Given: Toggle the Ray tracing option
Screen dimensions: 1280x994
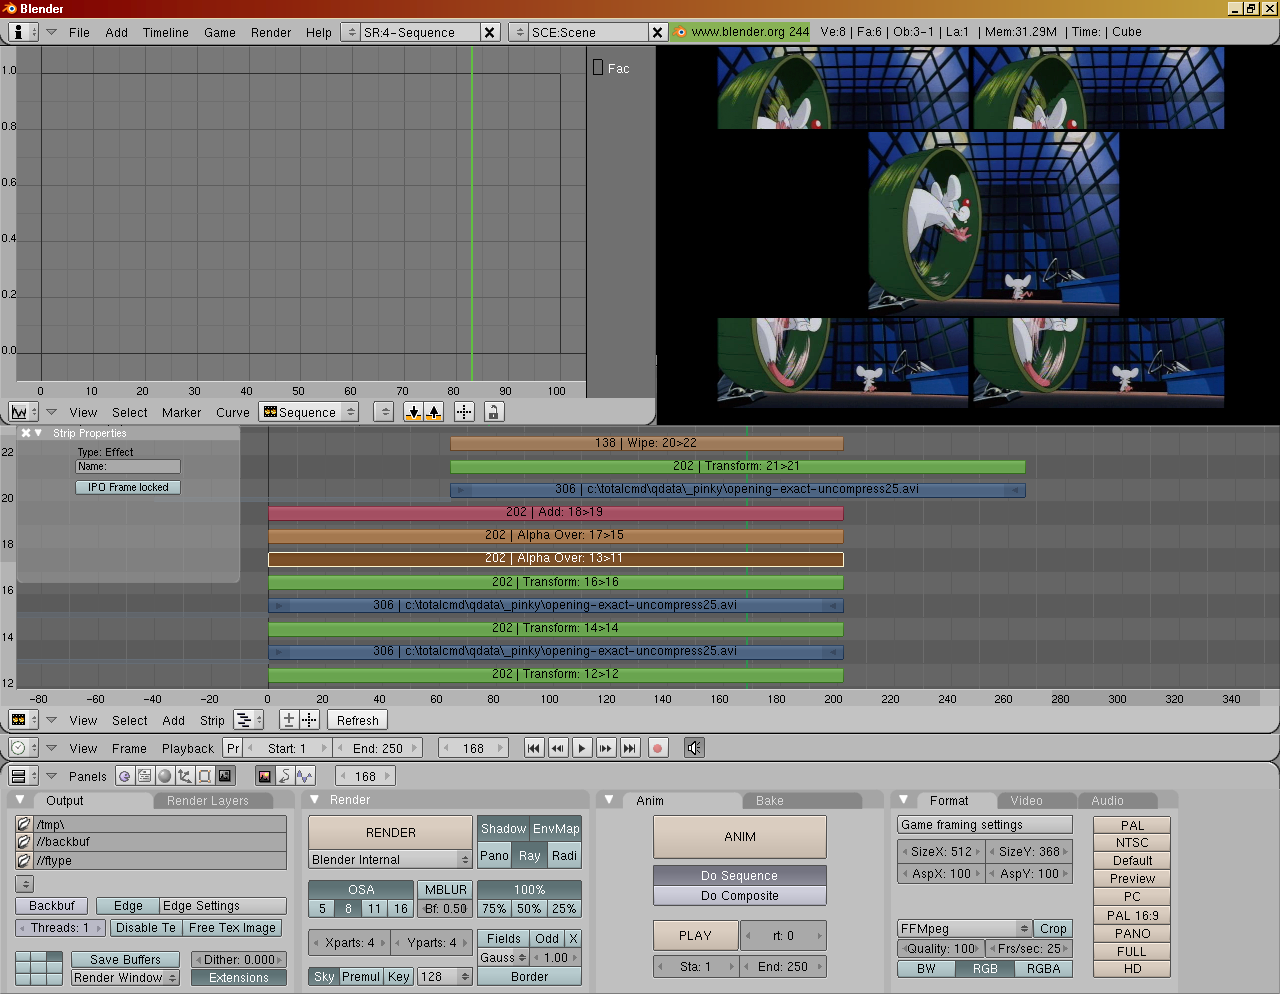Looking at the screenshot, I should pos(529,855).
